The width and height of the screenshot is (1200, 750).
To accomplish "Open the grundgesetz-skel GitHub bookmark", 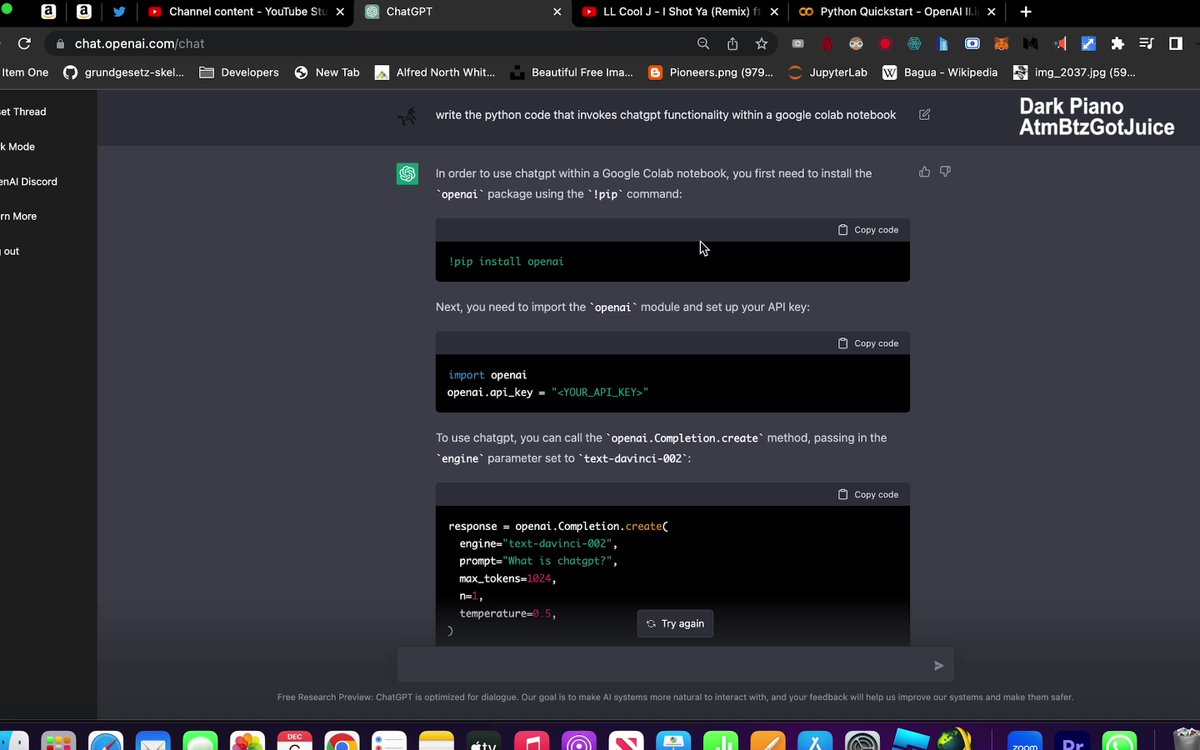I will click(123, 72).
